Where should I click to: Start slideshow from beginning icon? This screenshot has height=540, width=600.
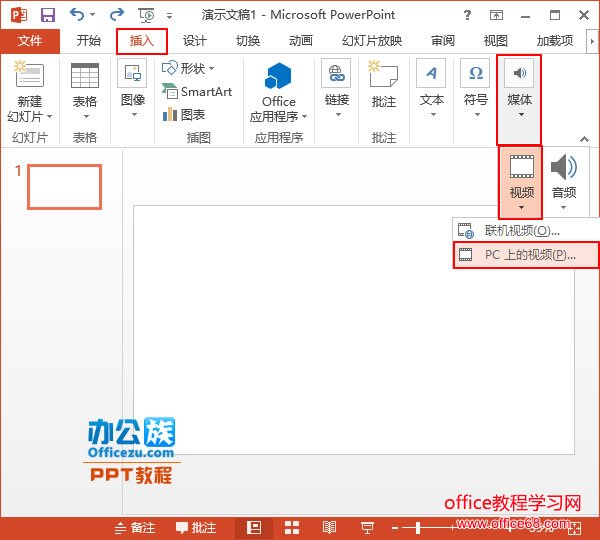(x=146, y=15)
